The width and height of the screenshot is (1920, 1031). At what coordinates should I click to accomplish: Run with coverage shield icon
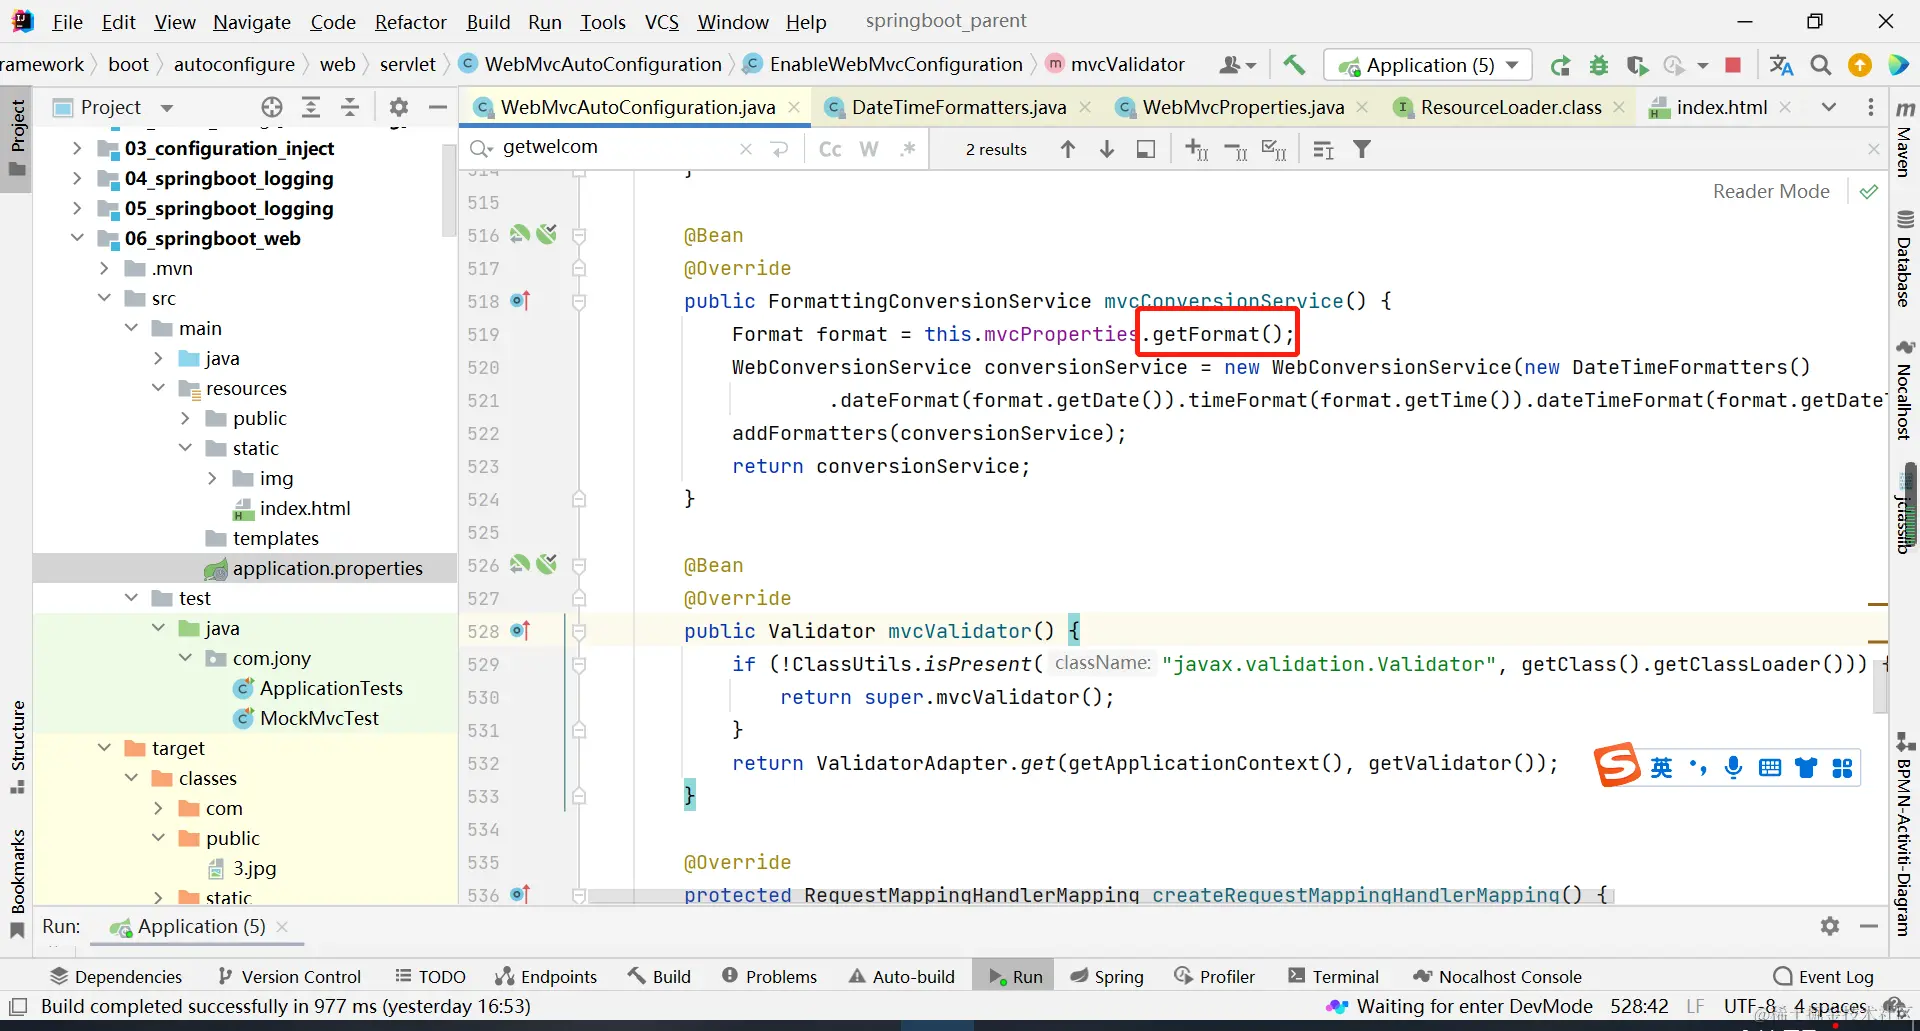pyautogui.click(x=1637, y=66)
